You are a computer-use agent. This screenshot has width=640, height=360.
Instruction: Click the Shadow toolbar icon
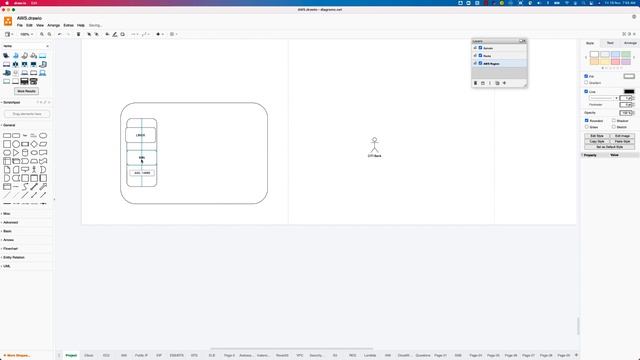click(122, 34)
